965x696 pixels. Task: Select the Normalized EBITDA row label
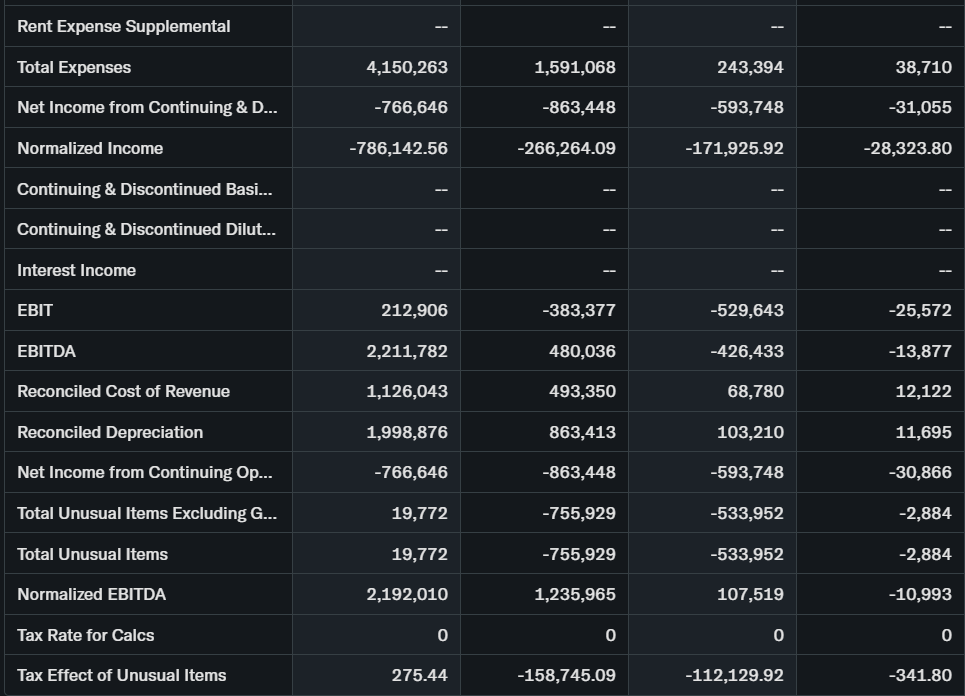[91, 594]
